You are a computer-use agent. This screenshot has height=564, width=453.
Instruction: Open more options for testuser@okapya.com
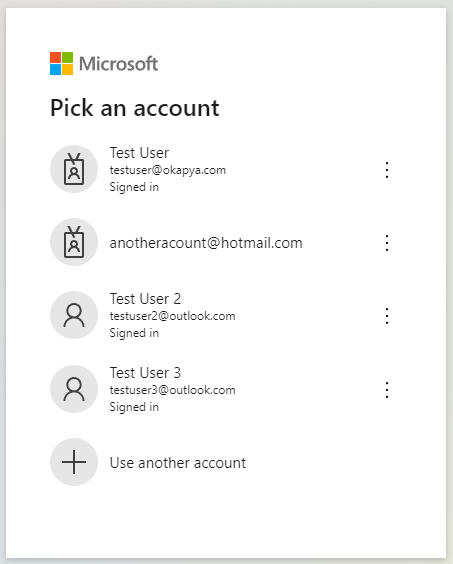(x=387, y=170)
